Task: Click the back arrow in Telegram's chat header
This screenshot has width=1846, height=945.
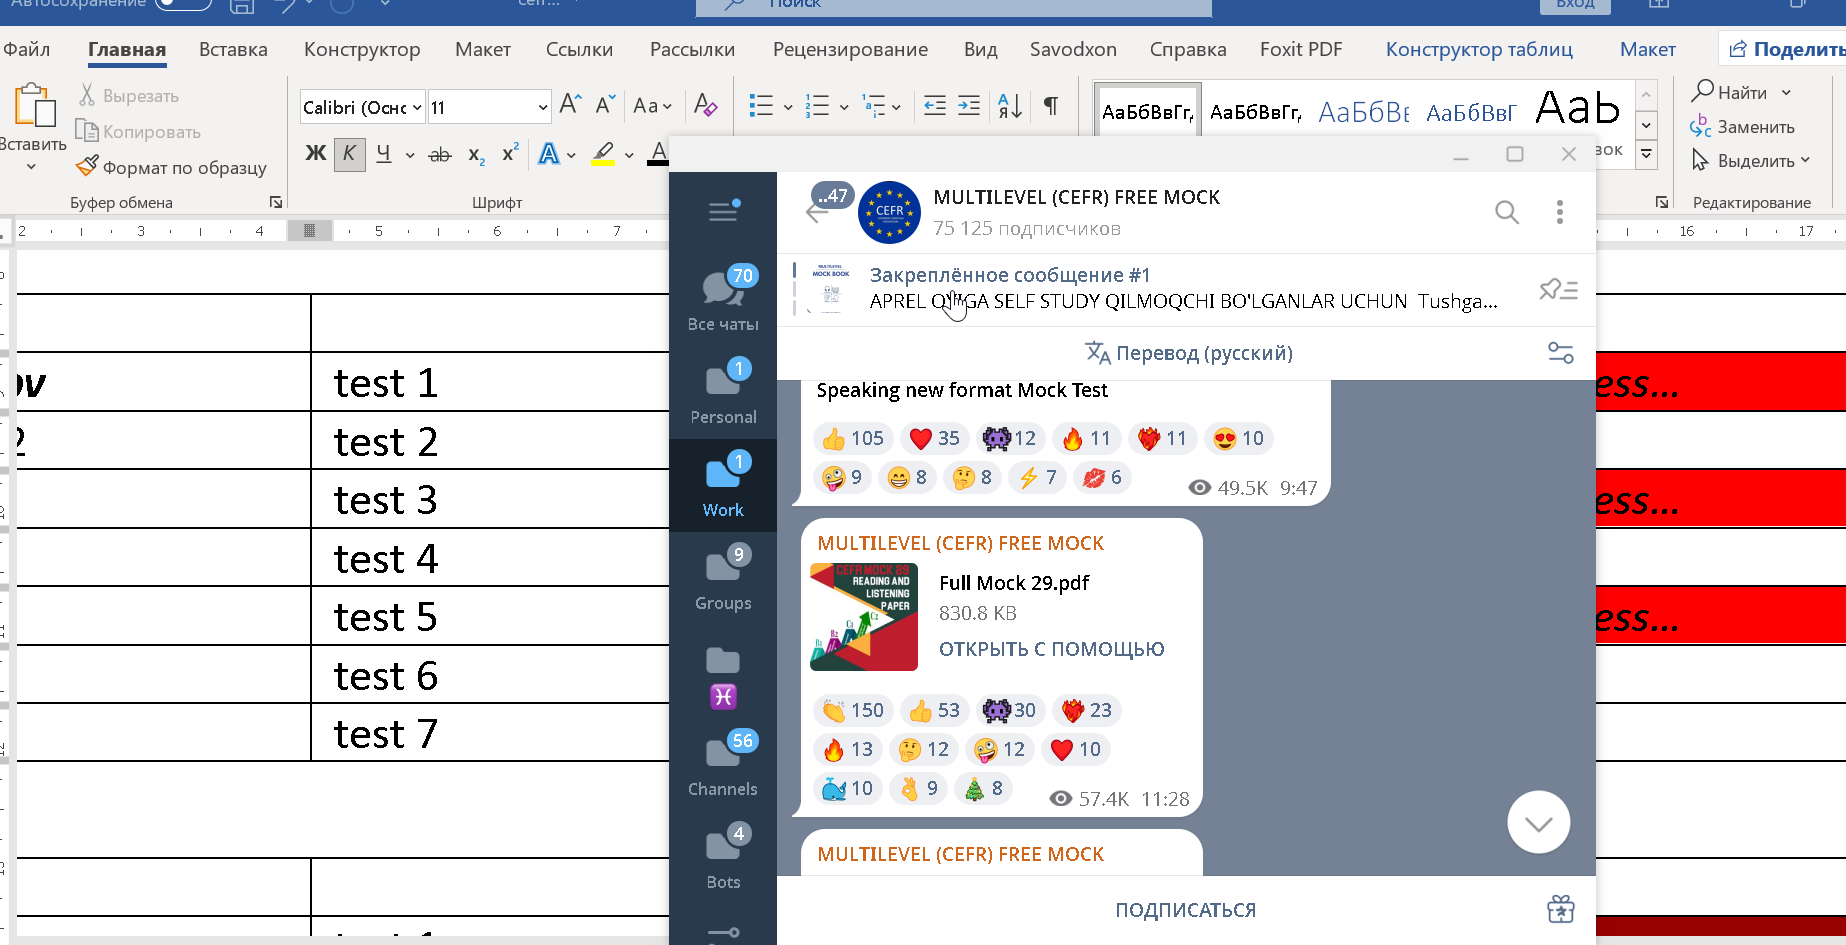Action: (817, 211)
